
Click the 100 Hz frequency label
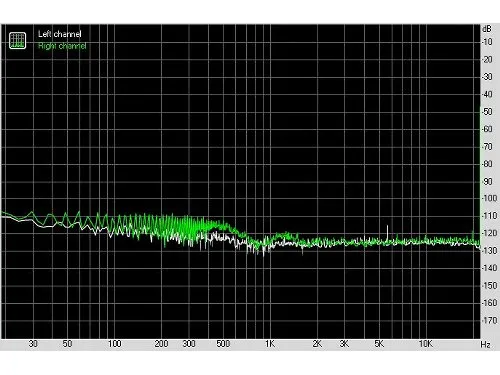[x=114, y=344]
